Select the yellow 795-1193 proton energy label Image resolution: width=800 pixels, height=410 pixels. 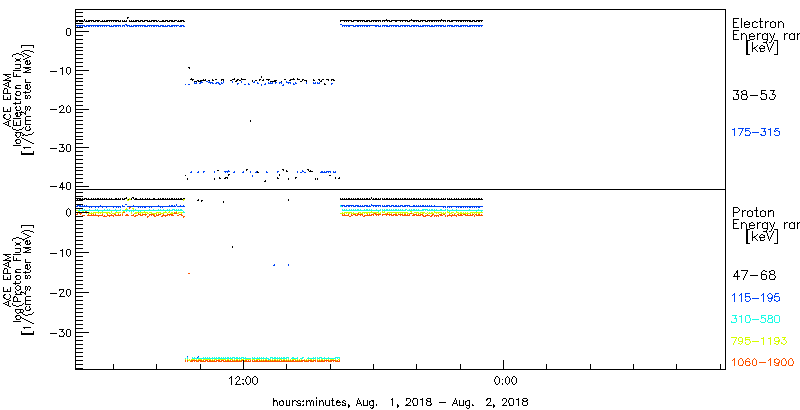click(759, 341)
